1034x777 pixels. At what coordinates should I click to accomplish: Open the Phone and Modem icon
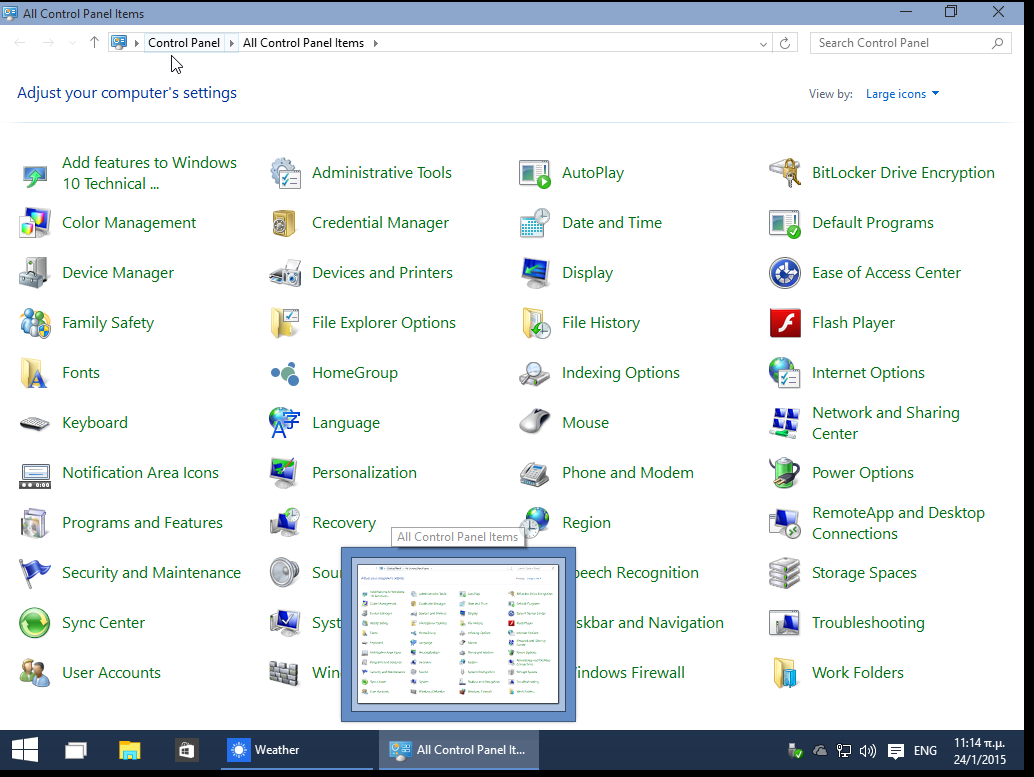pos(535,474)
